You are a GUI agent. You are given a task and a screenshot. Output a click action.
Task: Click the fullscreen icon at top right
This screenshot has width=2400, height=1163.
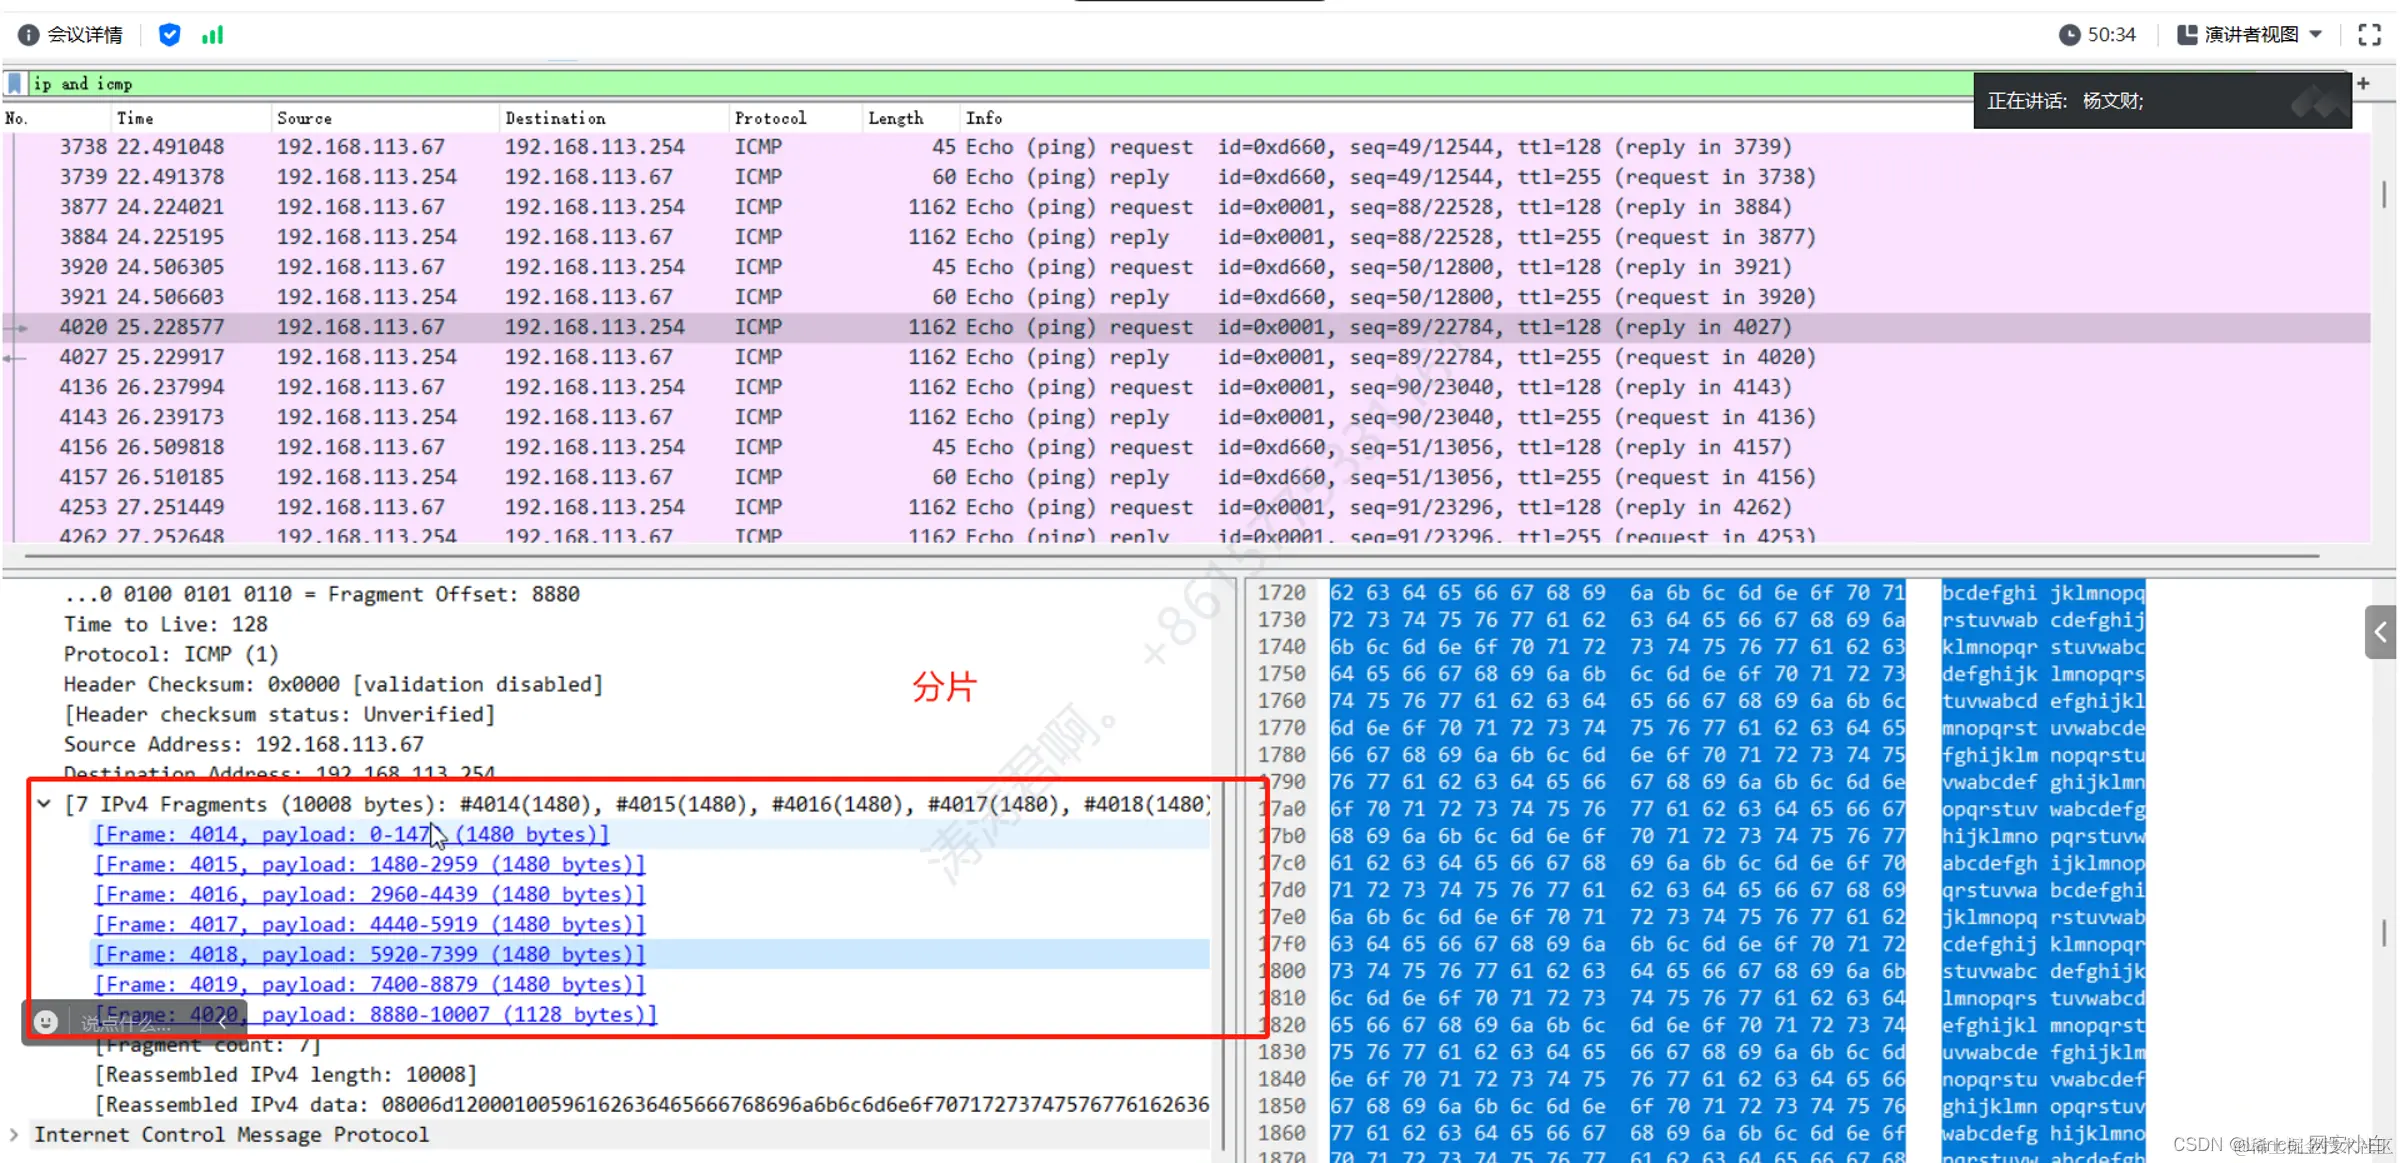point(2369,35)
